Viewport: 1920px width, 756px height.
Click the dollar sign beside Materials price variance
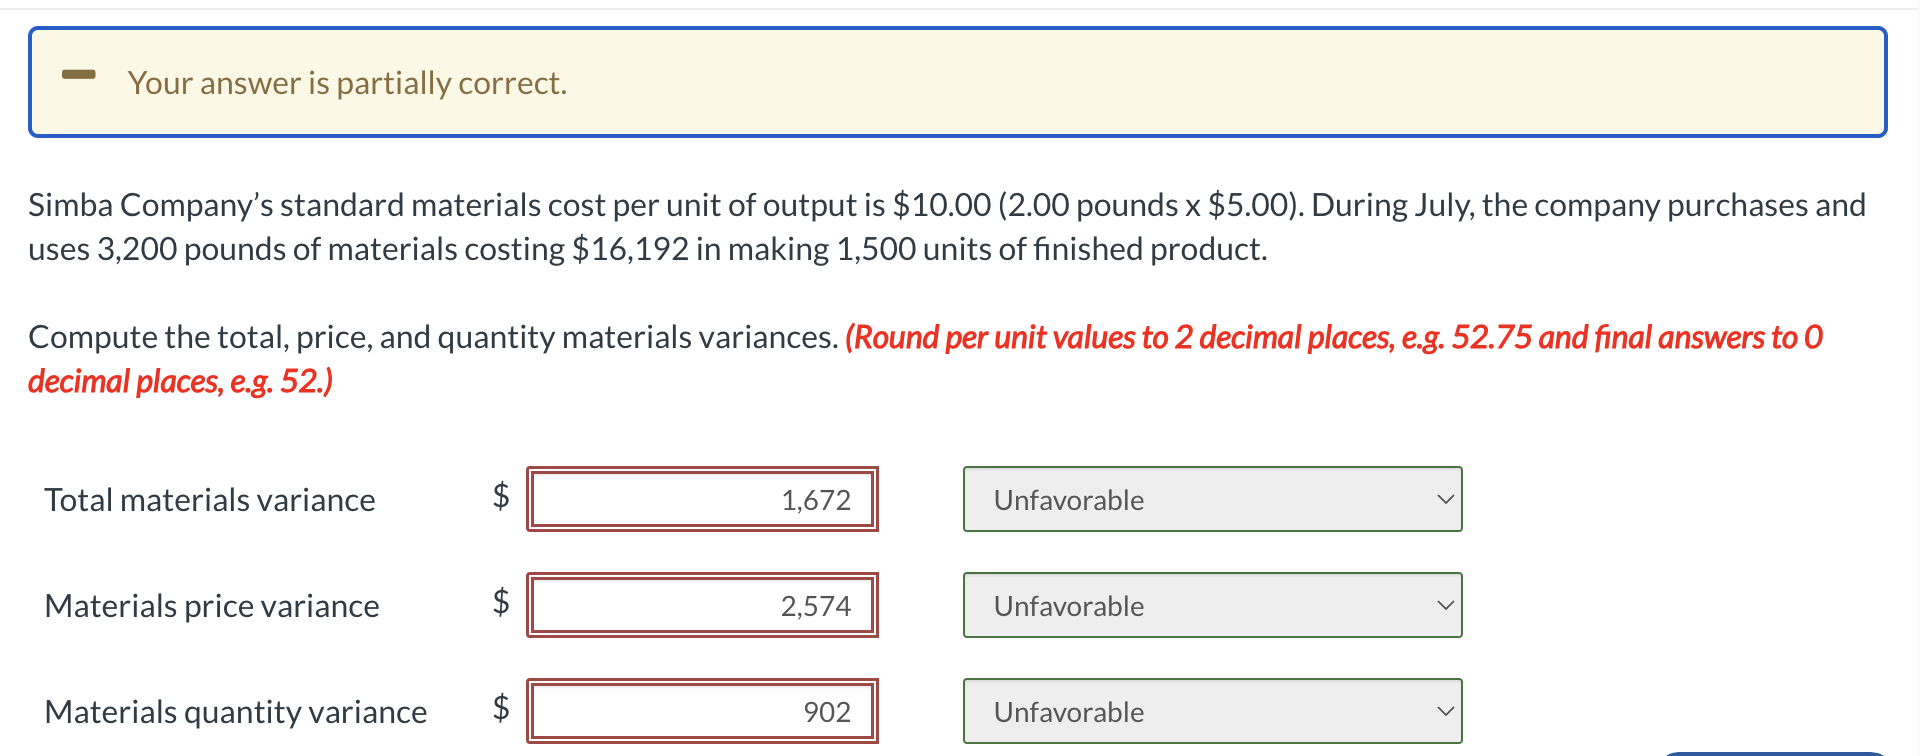pyautogui.click(x=500, y=603)
